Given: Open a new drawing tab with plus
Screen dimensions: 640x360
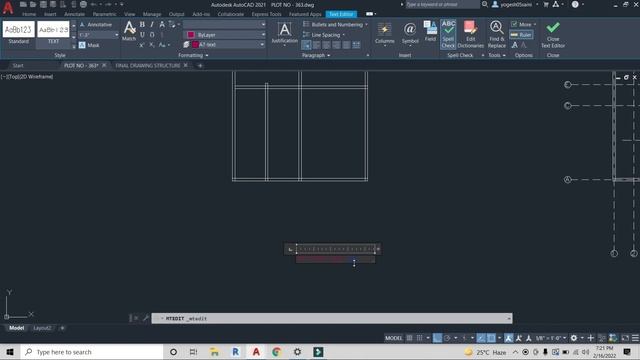Looking at the screenshot, I should 200,65.
